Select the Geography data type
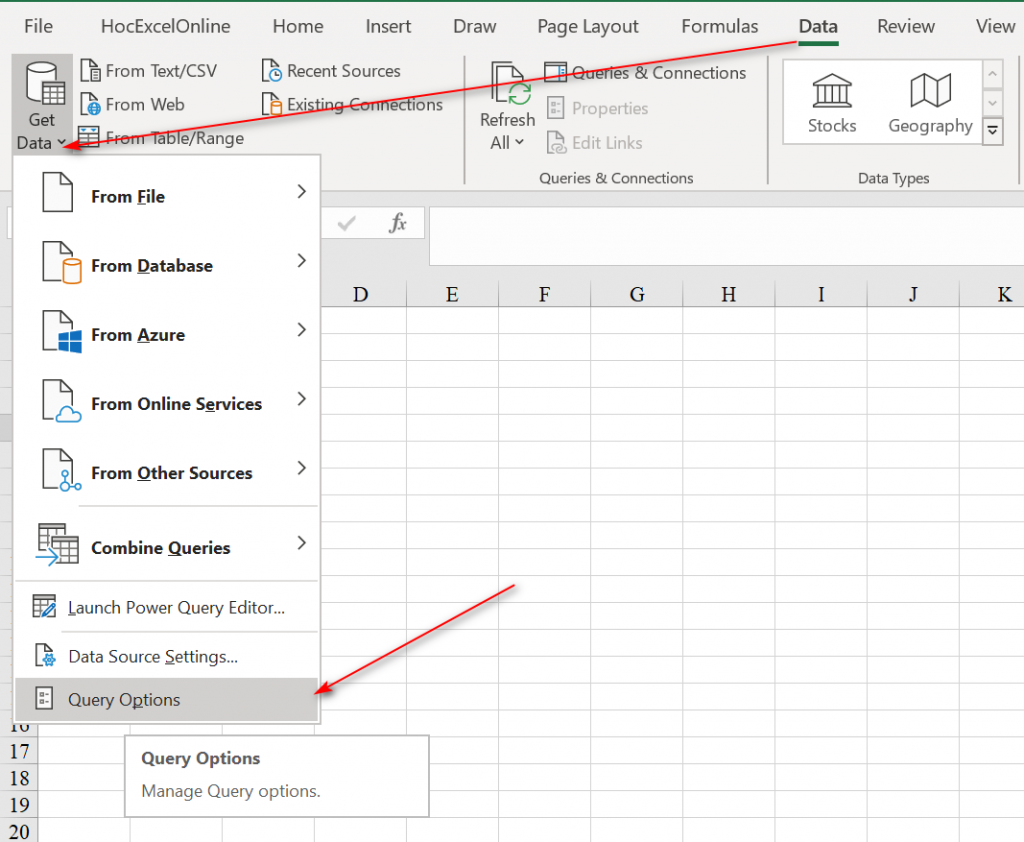Viewport: 1024px width, 842px height. 930,102
